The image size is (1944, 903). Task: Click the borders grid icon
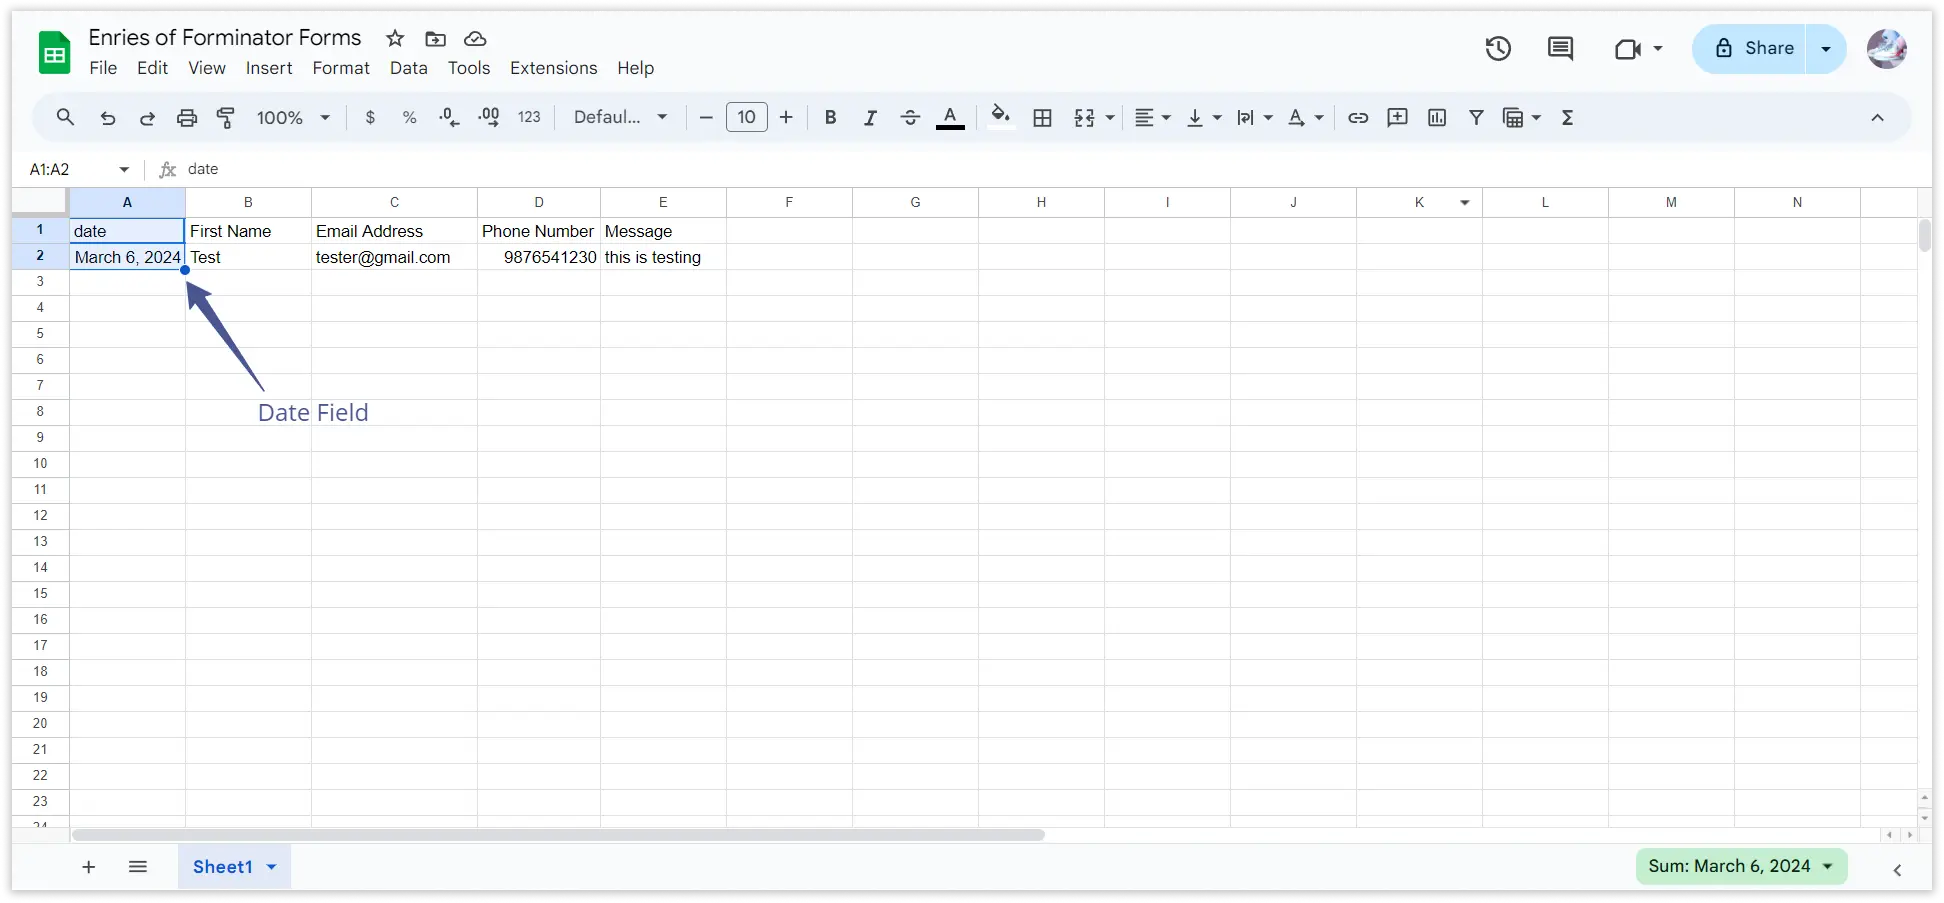click(1042, 118)
